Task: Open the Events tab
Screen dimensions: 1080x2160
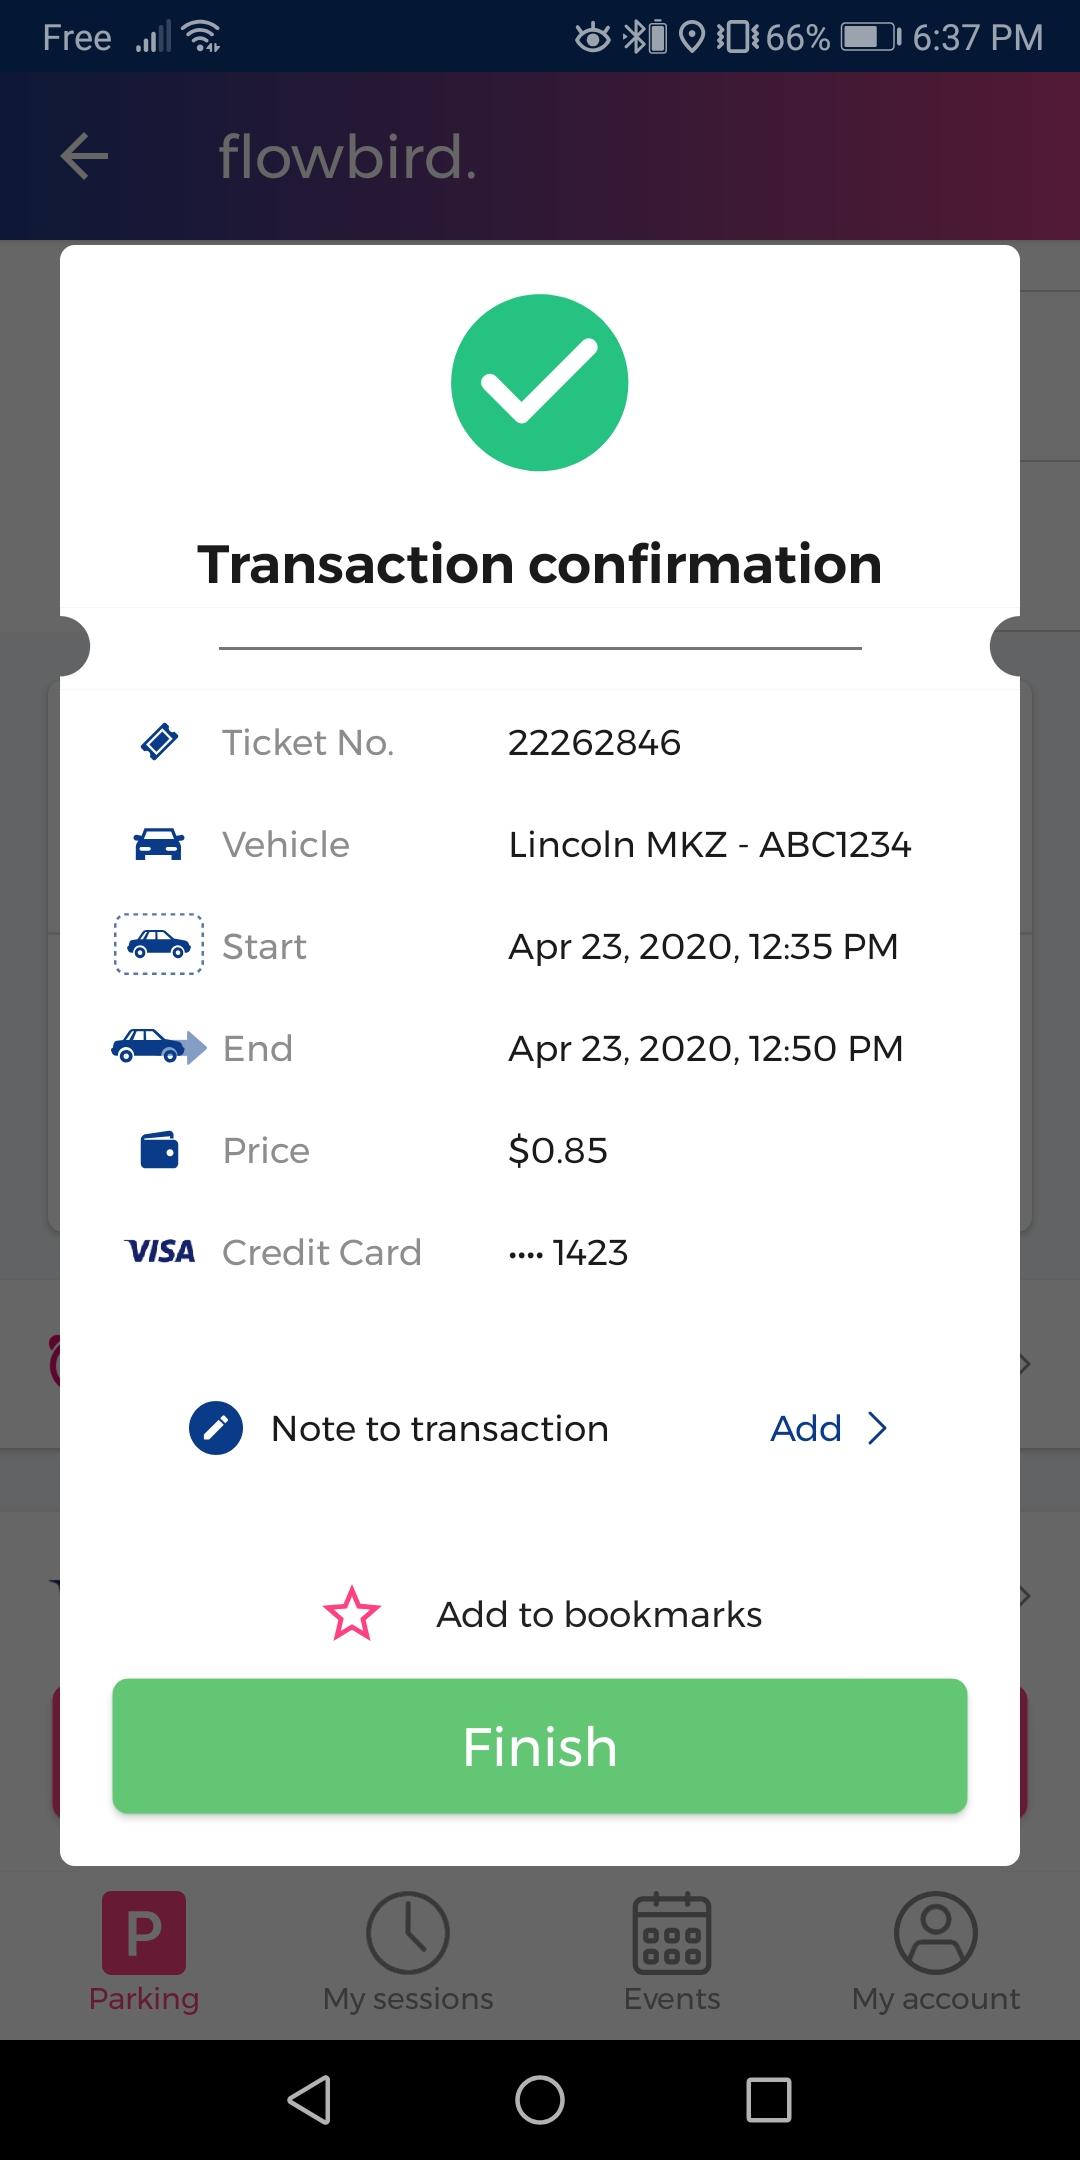Action: point(672,1952)
